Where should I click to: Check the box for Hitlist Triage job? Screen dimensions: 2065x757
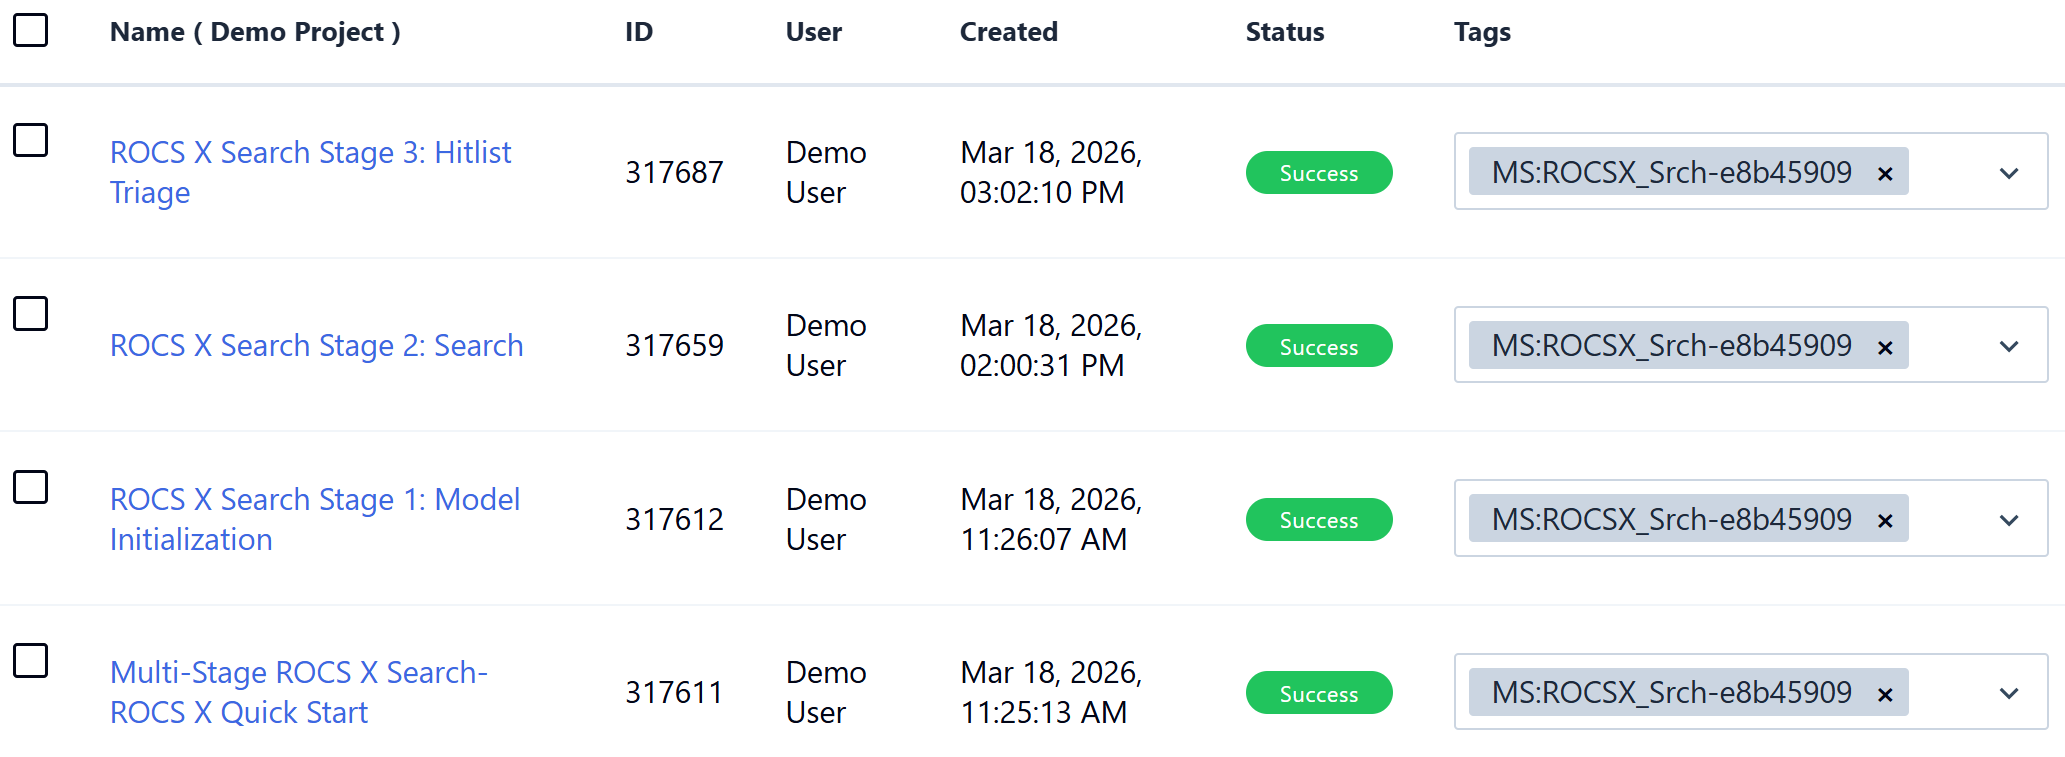[x=30, y=140]
